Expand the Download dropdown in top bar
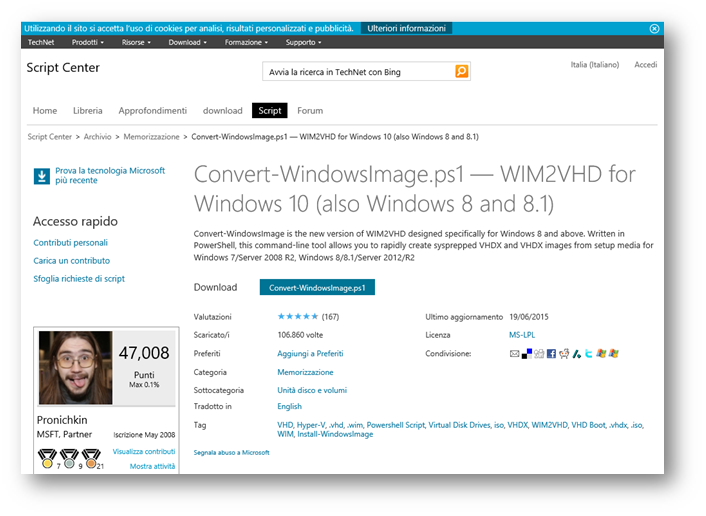The height and width of the screenshot is (516, 706). coord(188,42)
